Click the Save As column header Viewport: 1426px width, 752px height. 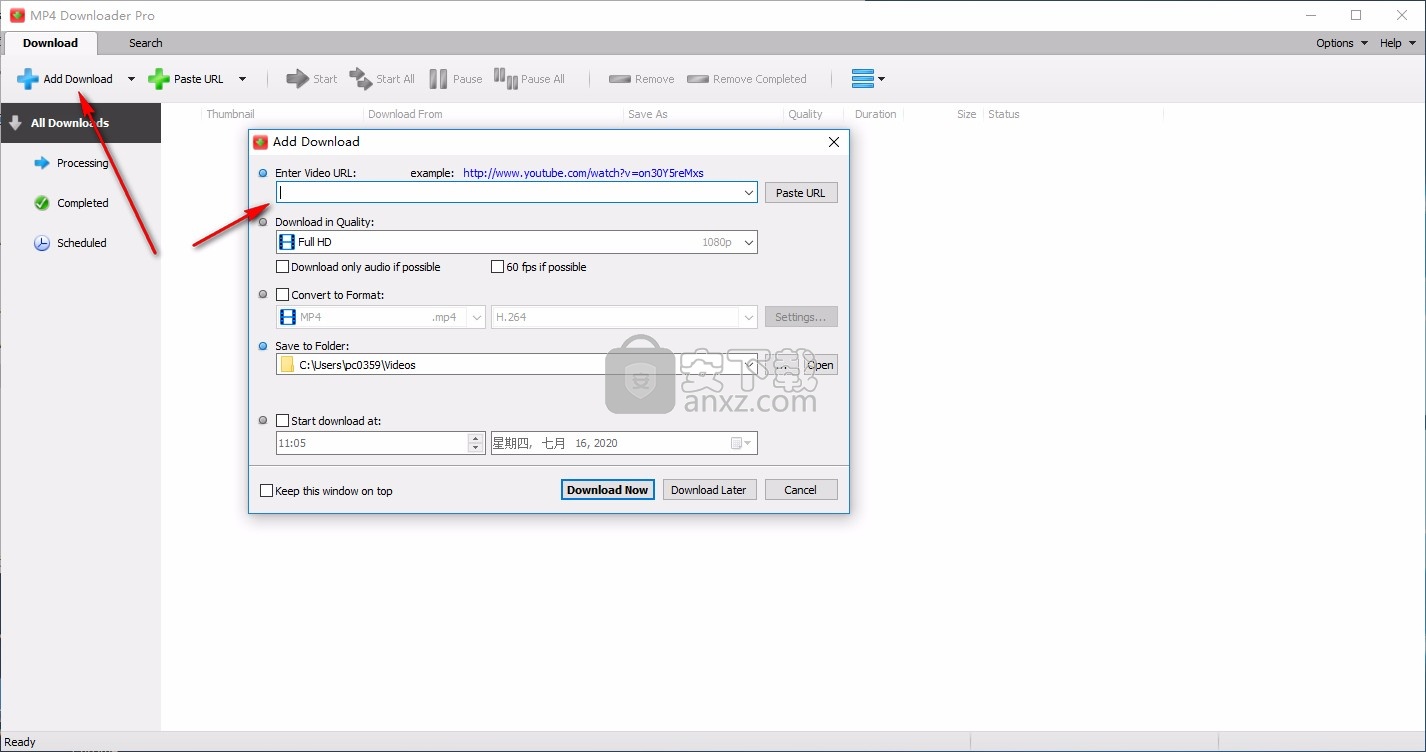coord(648,114)
